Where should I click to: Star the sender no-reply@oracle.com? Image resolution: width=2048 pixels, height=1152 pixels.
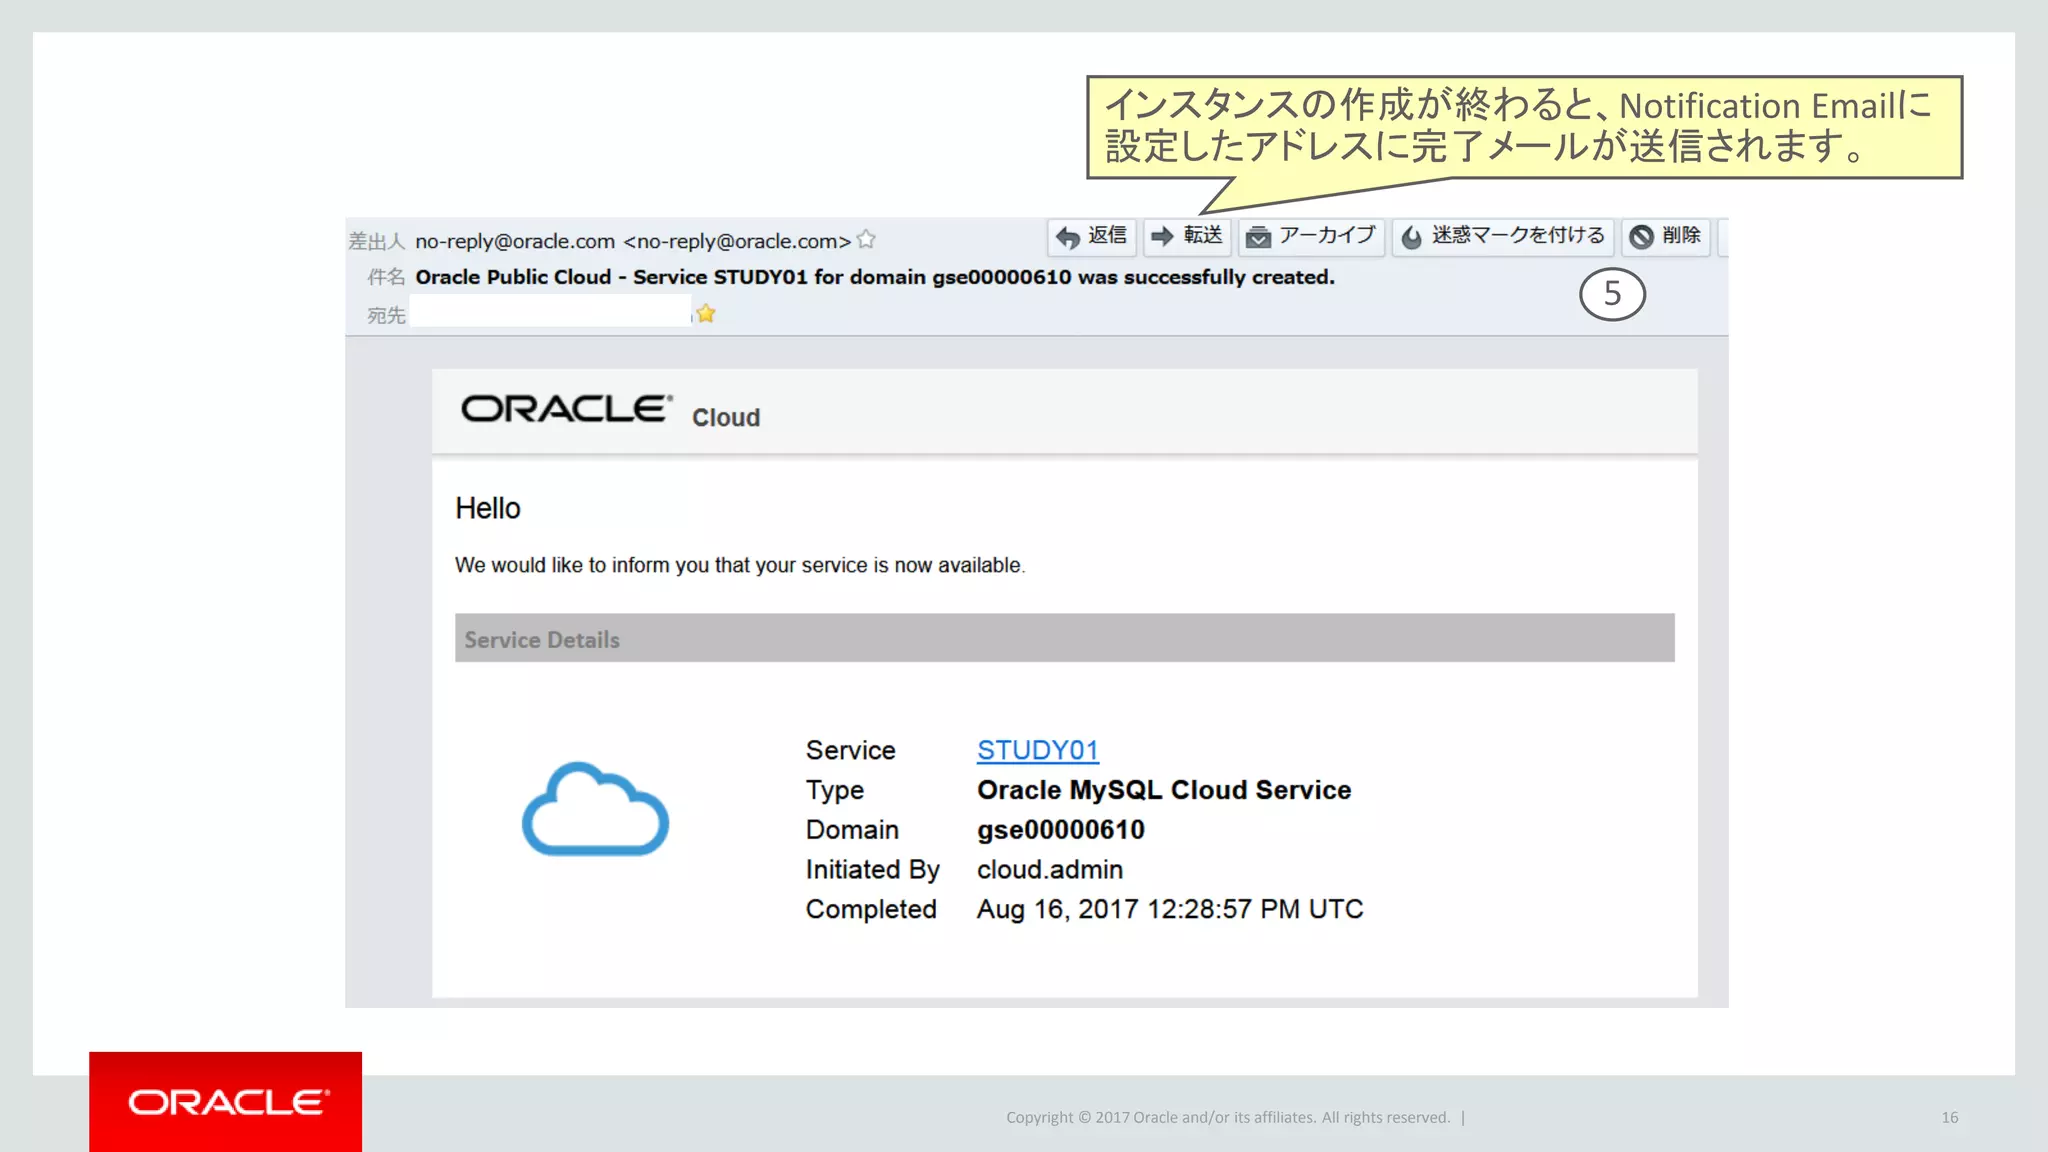pyautogui.click(x=867, y=240)
